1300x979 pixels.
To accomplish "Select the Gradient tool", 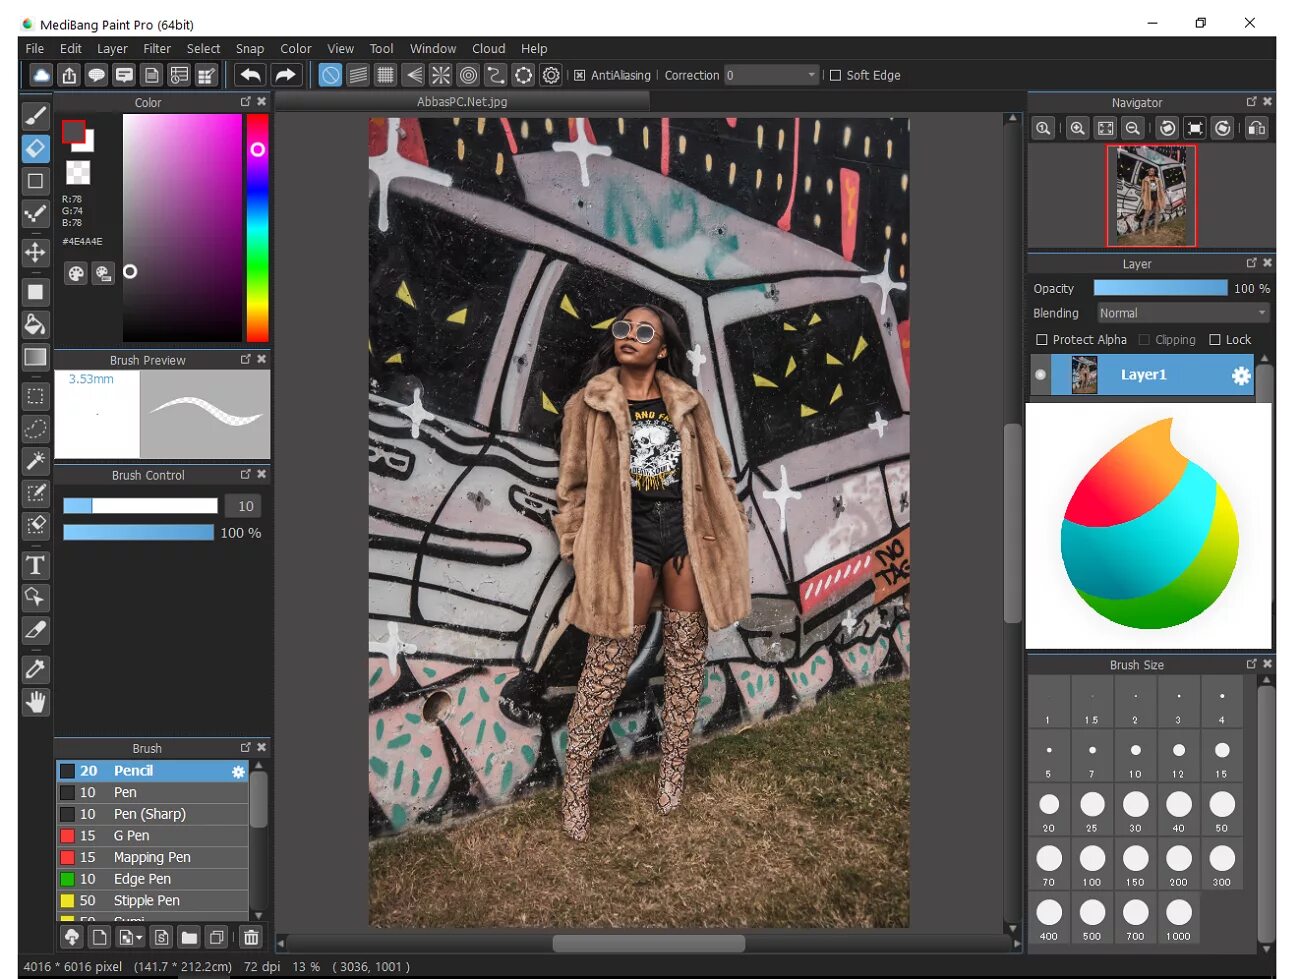I will coord(35,357).
